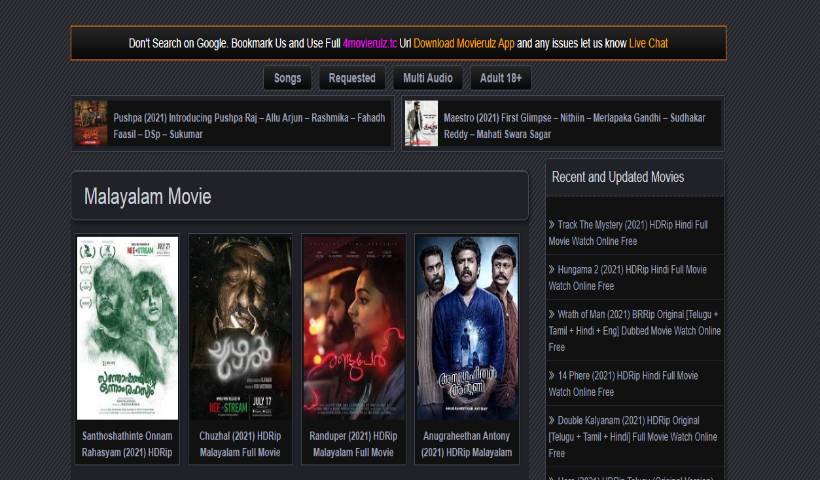Click Randuper (2021) HDRip Malayalam title
The image size is (820, 480).
click(x=353, y=444)
